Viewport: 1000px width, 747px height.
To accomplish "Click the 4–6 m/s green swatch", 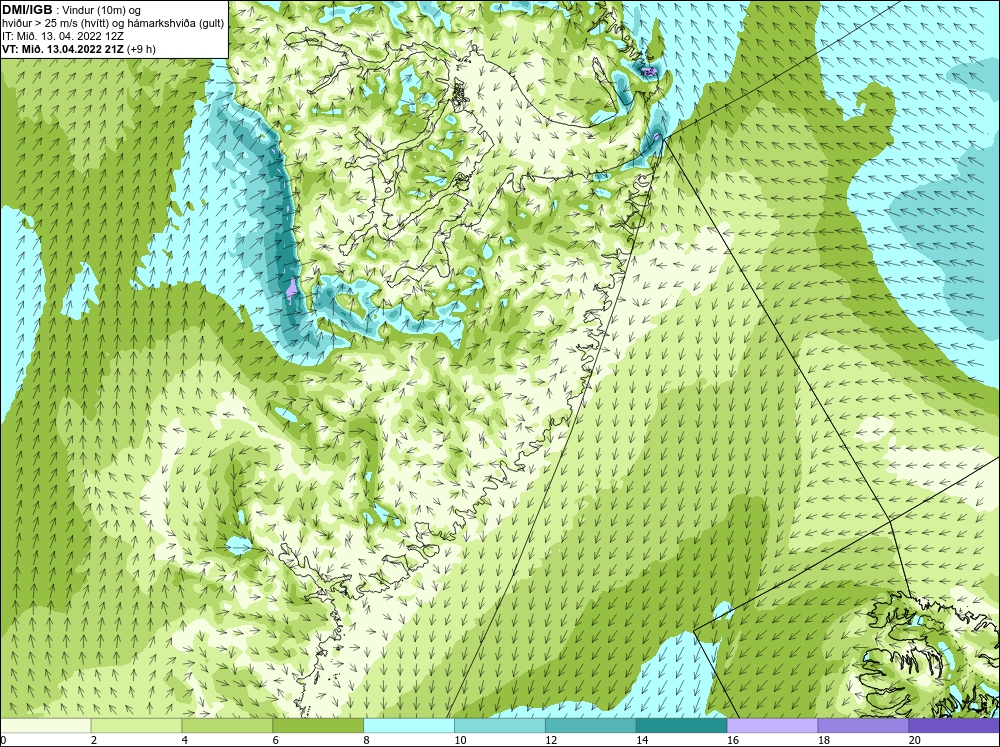I will [227, 725].
